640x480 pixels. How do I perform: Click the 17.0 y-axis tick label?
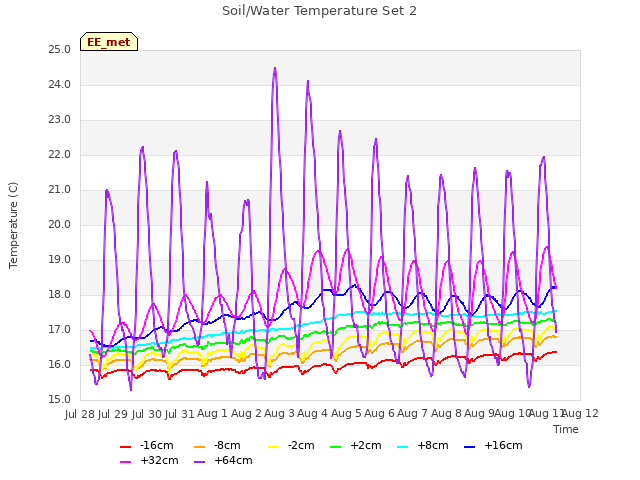[x=60, y=329]
